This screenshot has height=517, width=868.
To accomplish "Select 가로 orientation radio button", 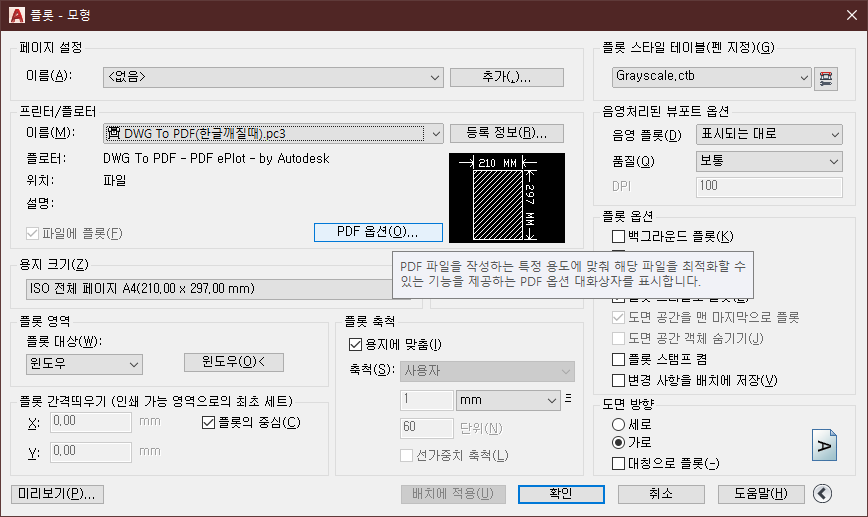I will point(618,442).
